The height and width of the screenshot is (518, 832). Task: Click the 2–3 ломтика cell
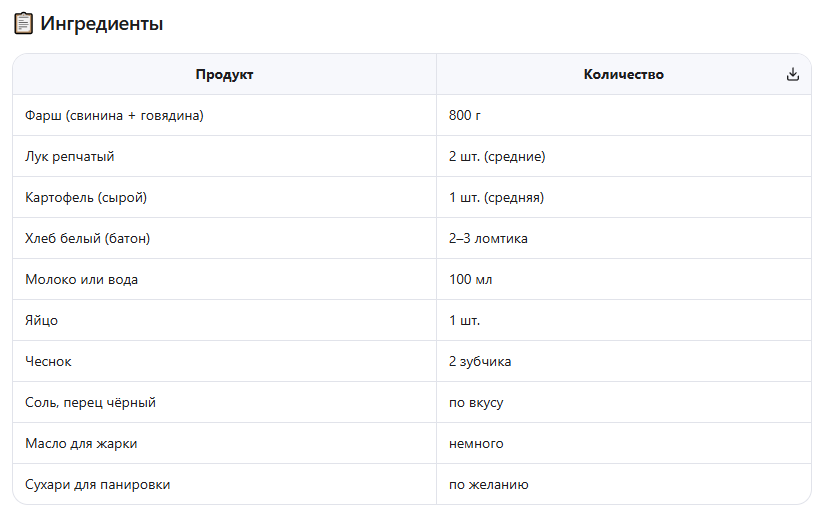pyautogui.click(x=488, y=239)
